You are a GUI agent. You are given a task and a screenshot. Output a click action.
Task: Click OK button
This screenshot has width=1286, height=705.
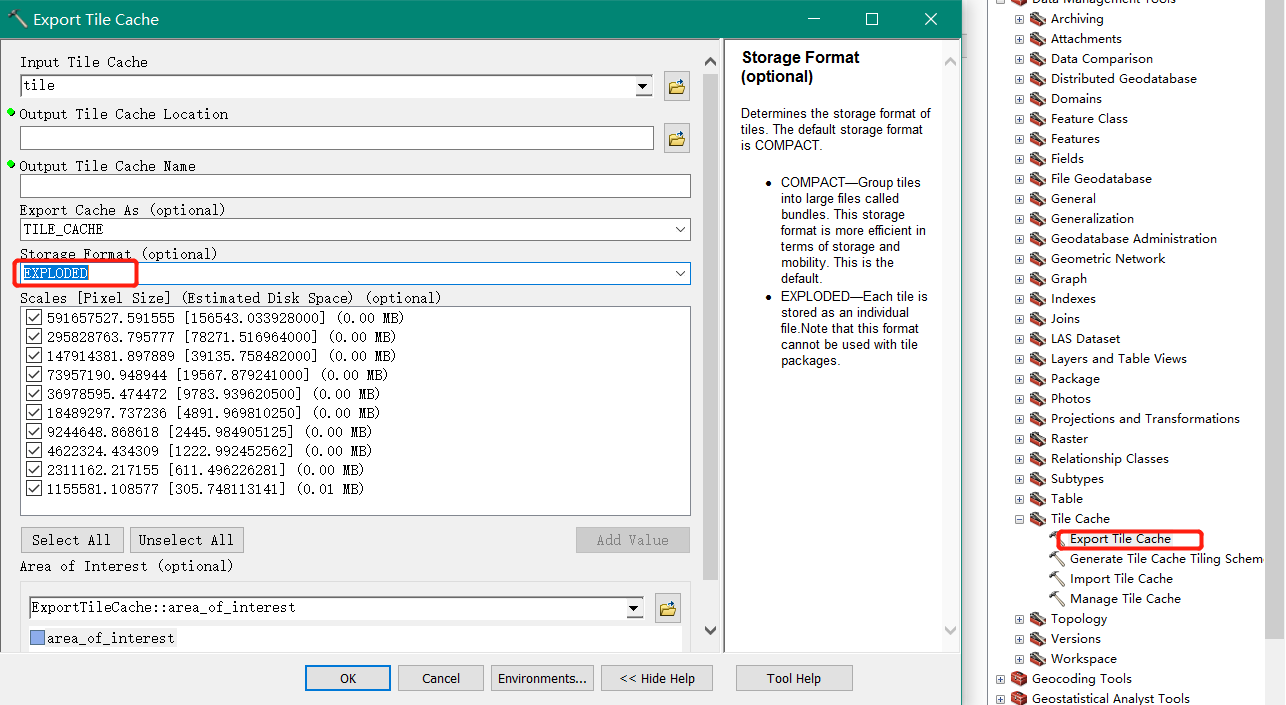tap(348, 678)
